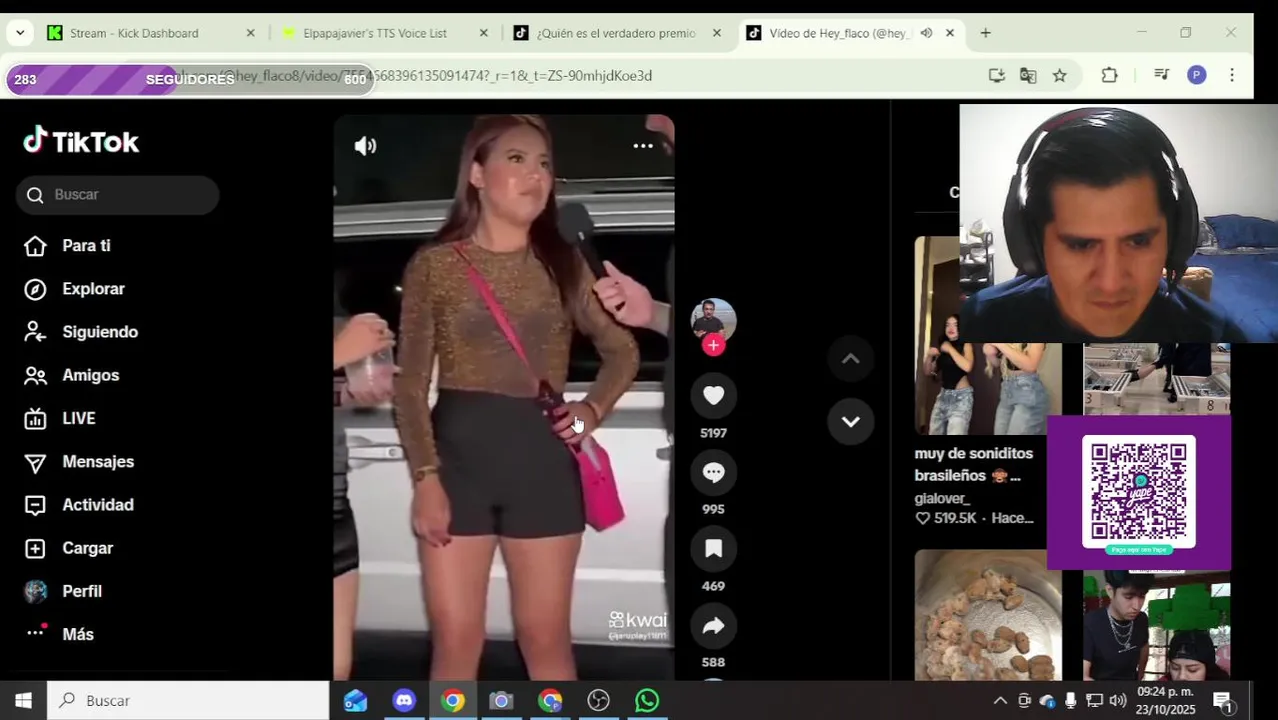Open the taskbar clock and date

point(1165,700)
